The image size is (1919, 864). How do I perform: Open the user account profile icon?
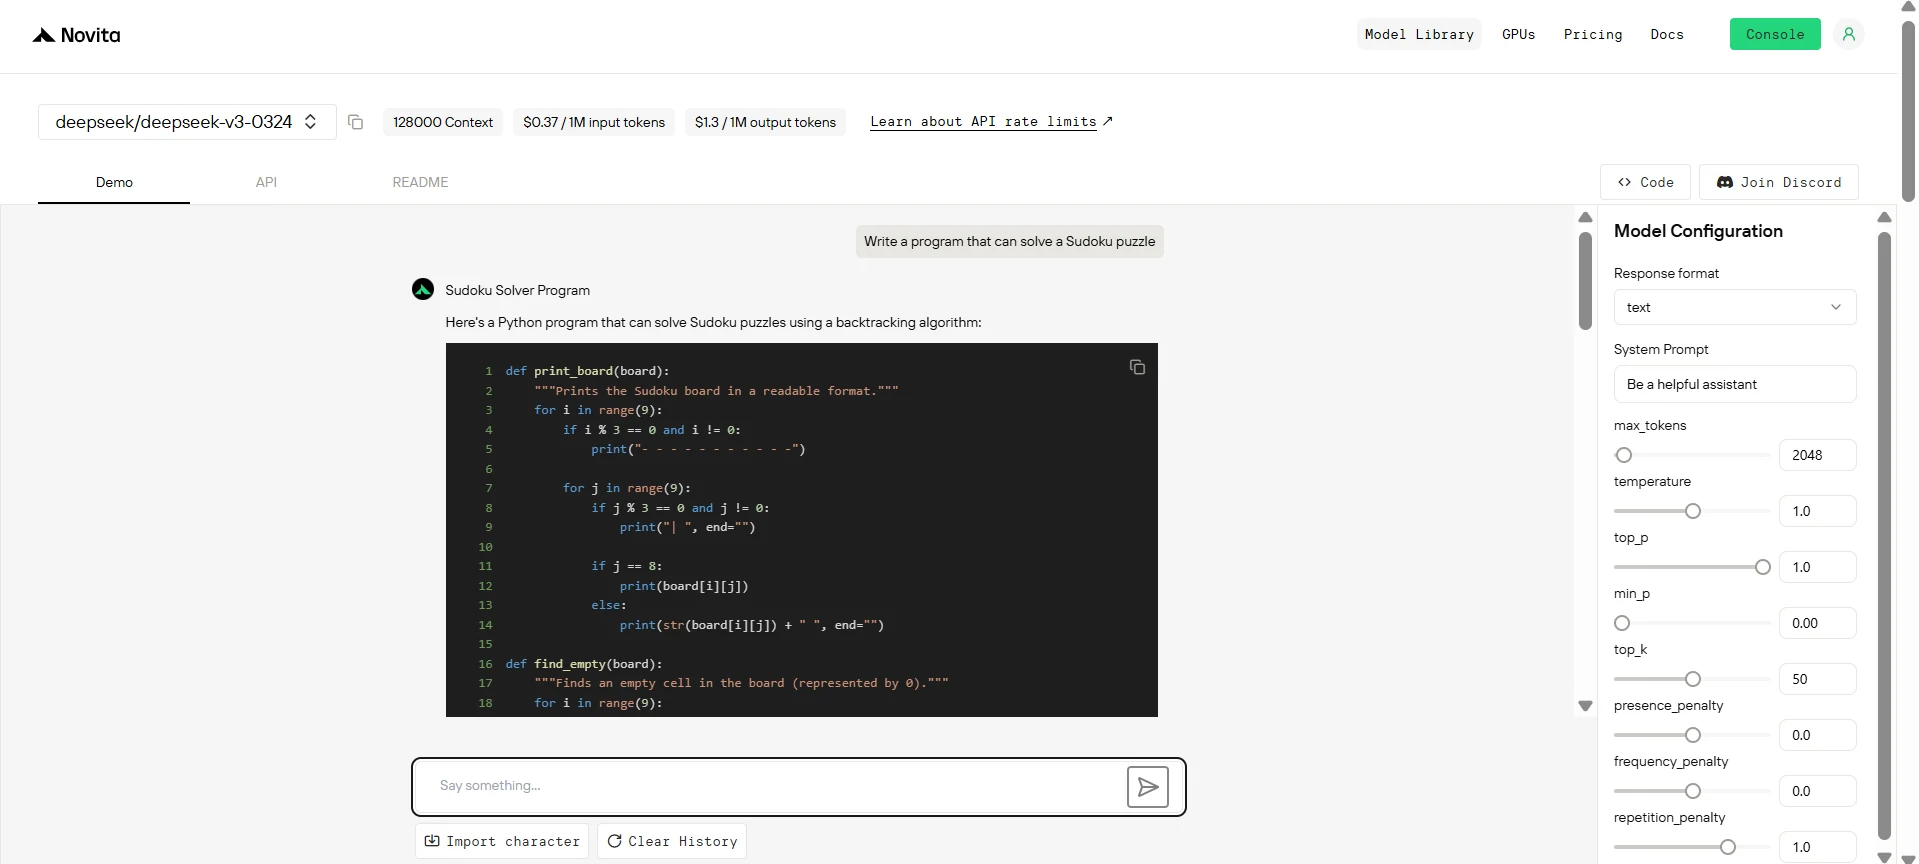[x=1849, y=34]
